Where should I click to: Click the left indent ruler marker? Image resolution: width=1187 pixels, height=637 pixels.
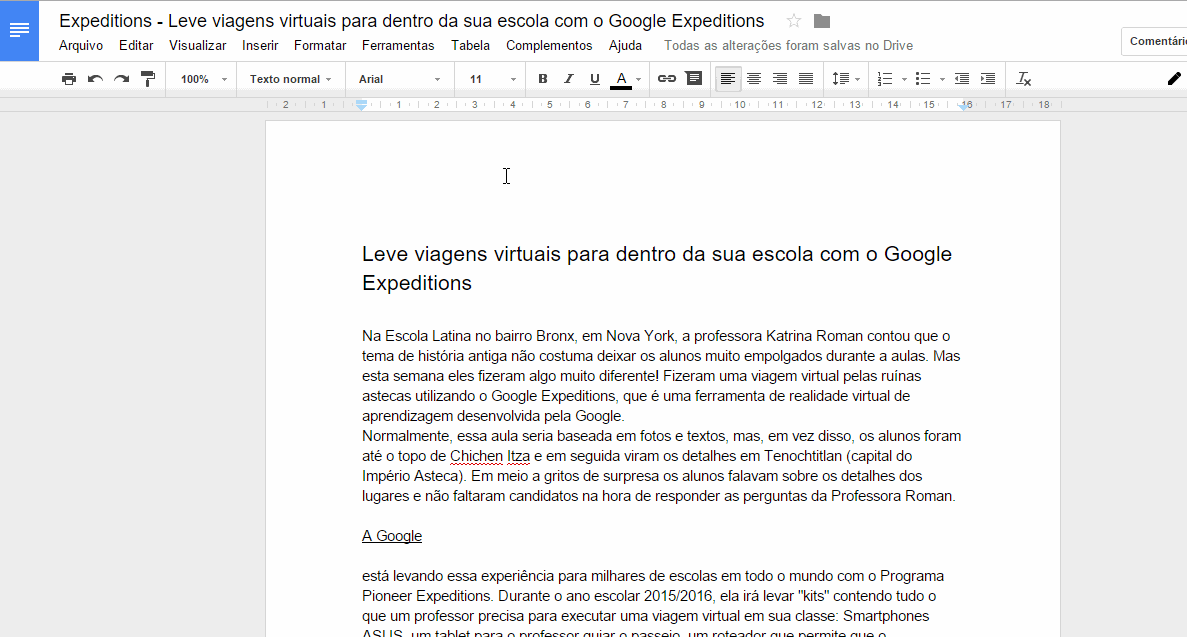click(362, 105)
